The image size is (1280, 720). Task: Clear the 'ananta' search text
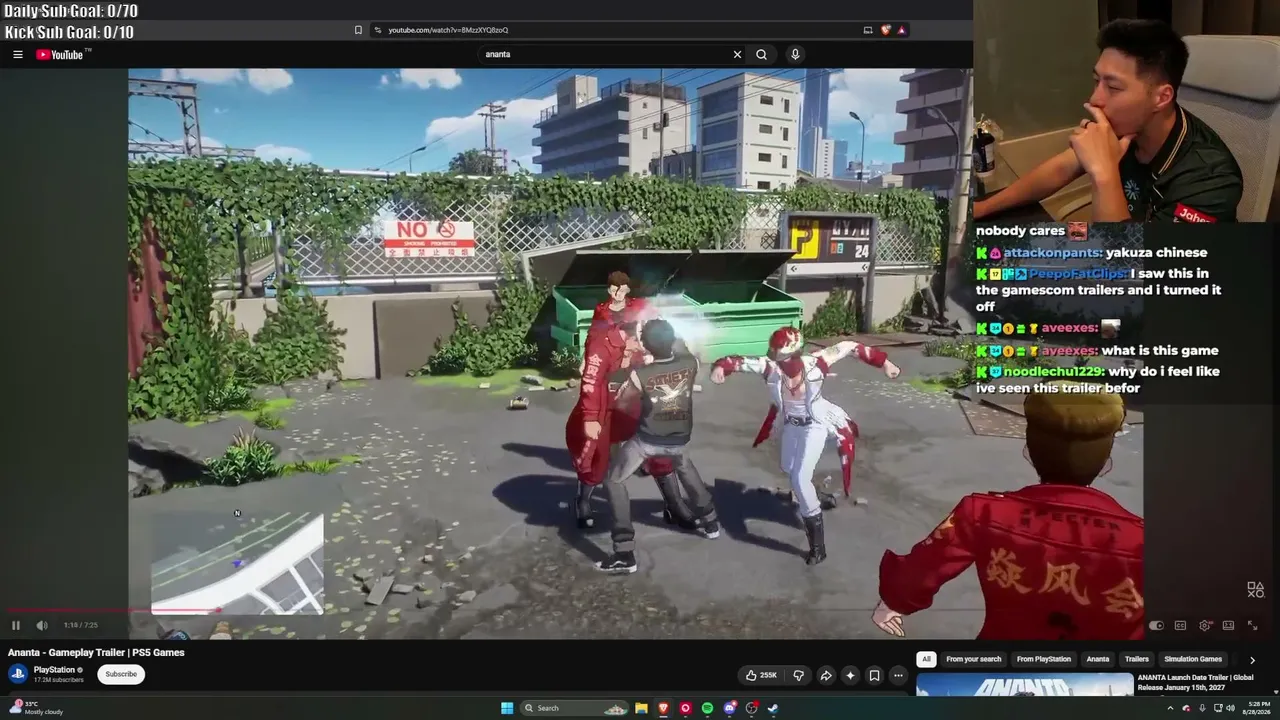tap(737, 55)
